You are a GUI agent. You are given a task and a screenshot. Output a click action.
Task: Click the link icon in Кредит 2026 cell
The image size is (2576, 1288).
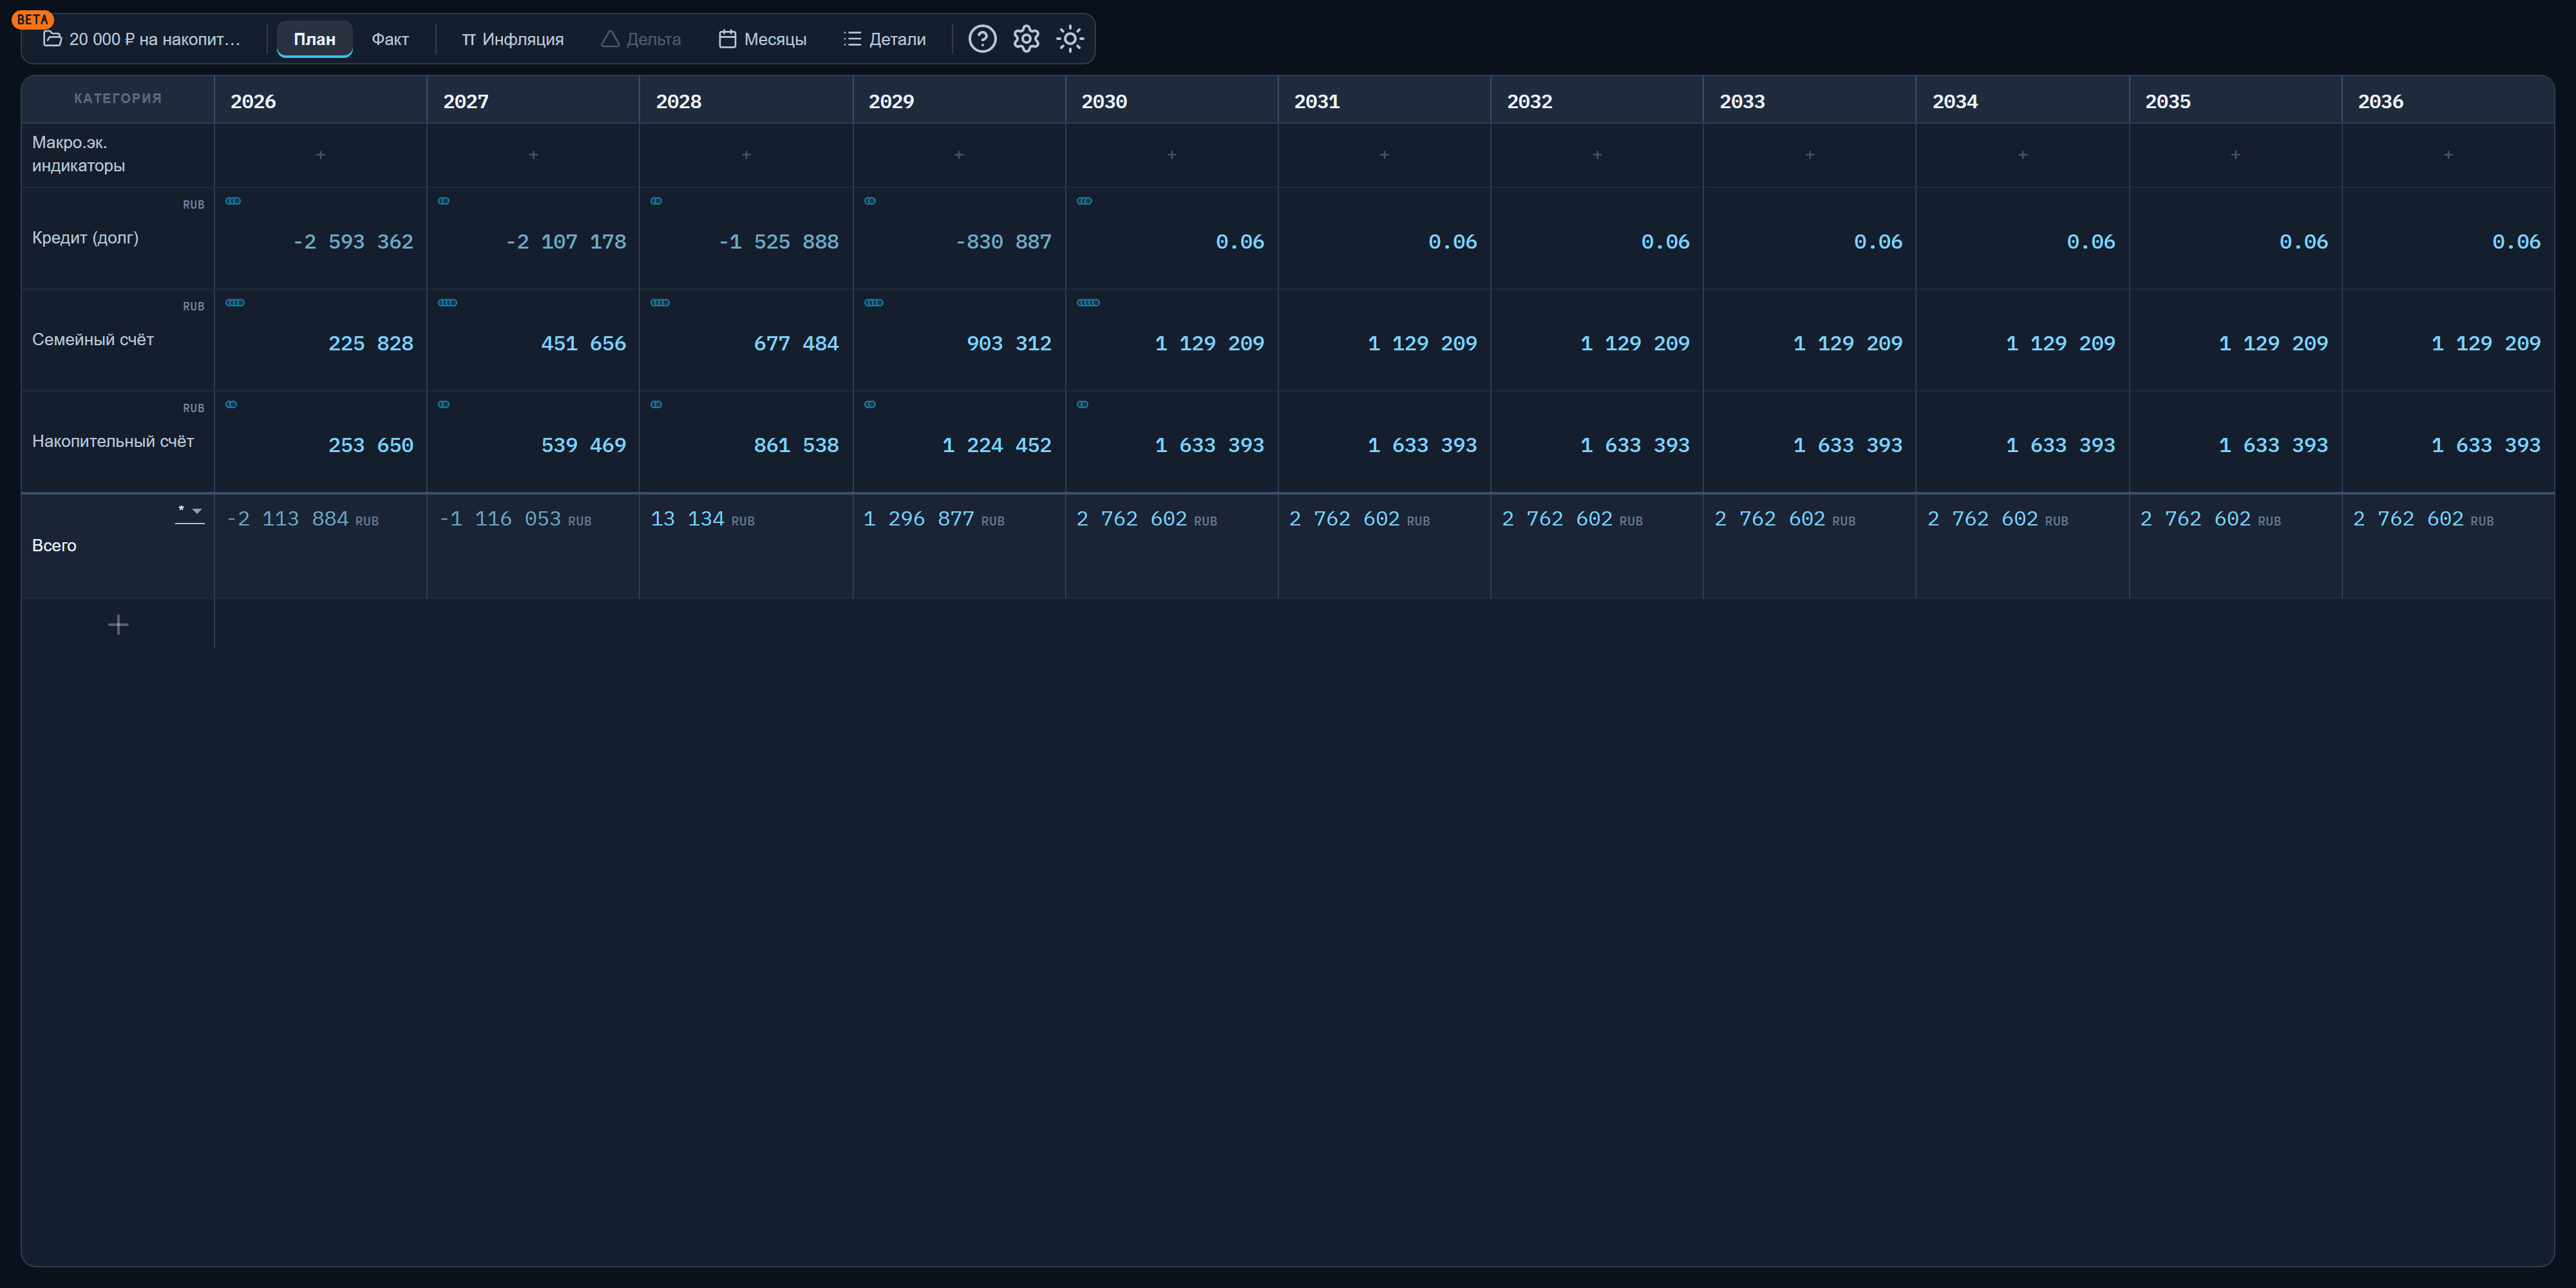(233, 201)
